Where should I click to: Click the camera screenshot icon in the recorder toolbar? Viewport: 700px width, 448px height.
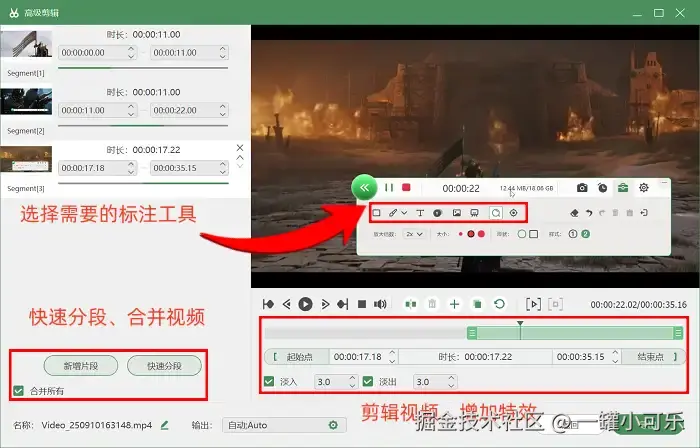[582, 188]
